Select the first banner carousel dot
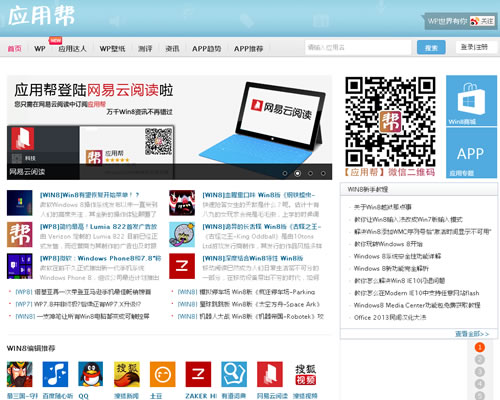This screenshot has width=500, height=400. pos(285,173)
